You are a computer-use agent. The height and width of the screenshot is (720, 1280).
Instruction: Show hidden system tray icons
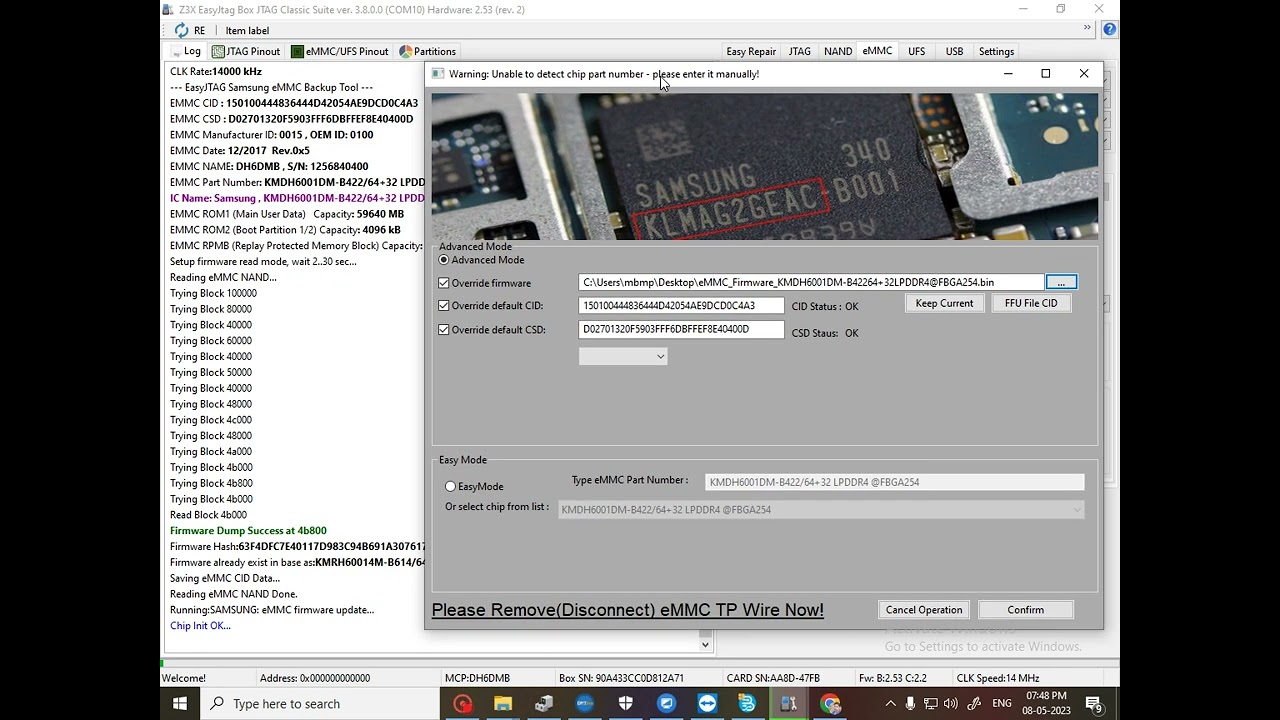[890, 704]
